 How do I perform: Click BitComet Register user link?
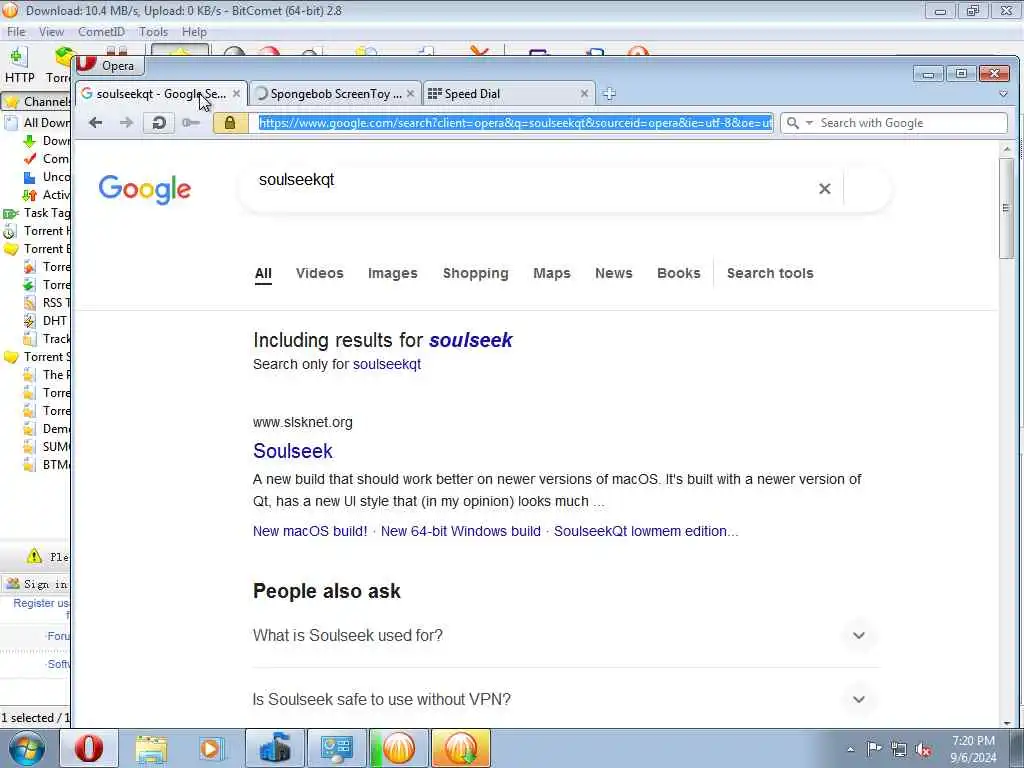tap(41, 603)
